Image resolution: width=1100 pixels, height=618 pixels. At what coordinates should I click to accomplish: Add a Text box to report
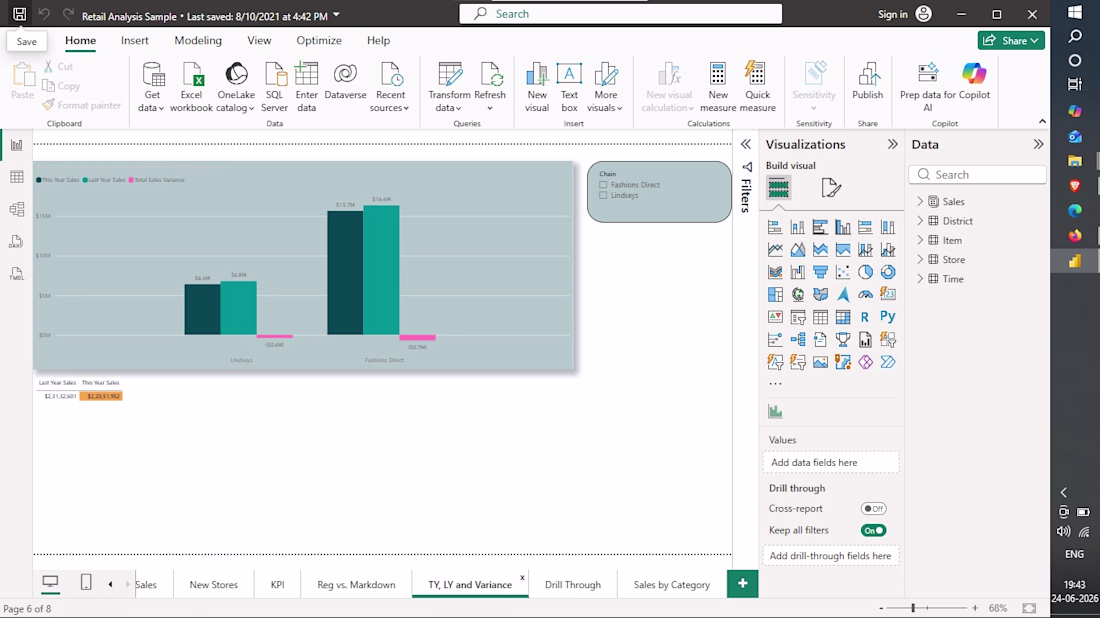pyautogui.click(x=569, y=88)
